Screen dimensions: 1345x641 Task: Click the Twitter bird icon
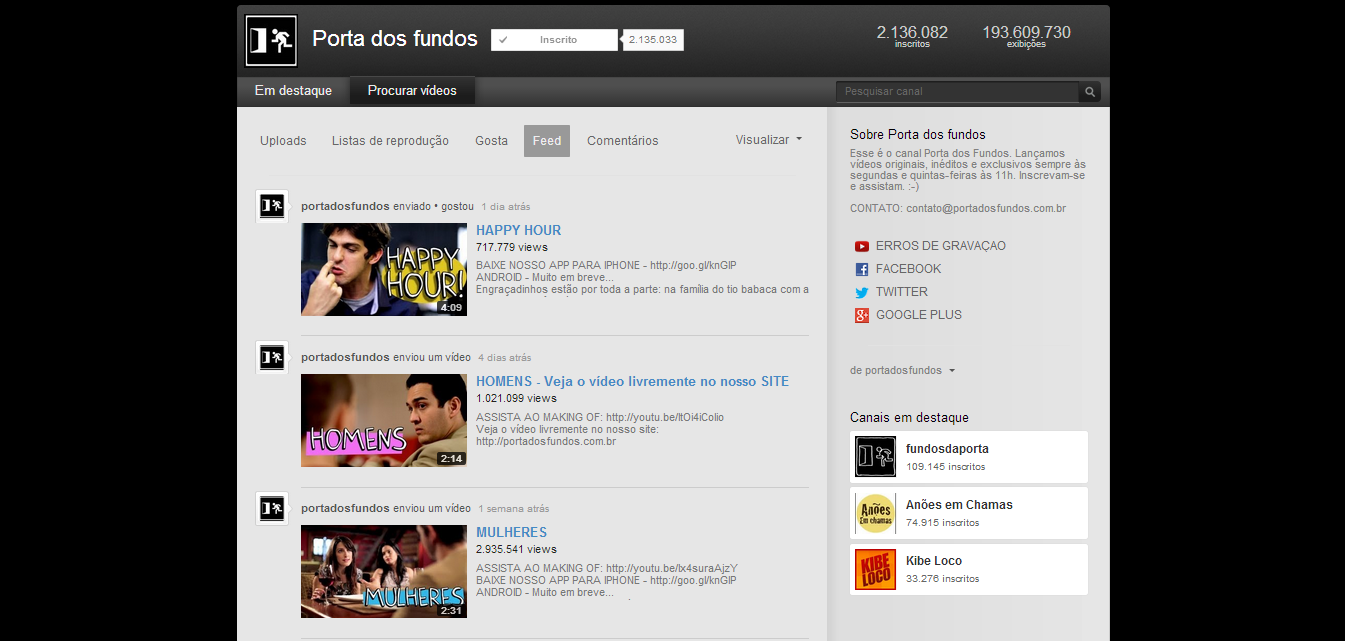tap(862, 292)
